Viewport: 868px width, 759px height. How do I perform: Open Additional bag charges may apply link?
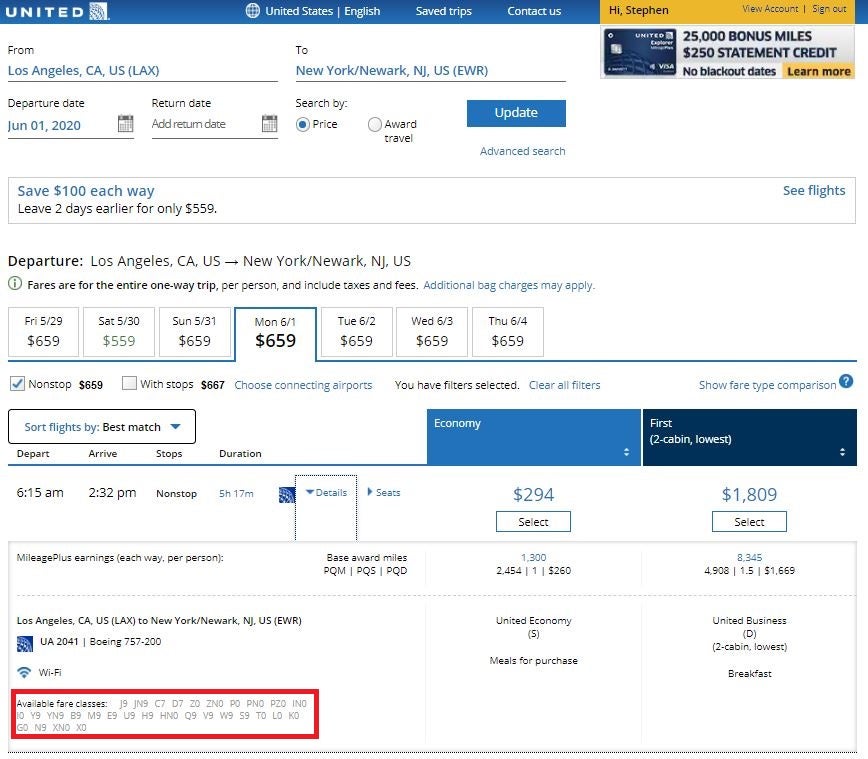pyautogui.click(x=509, y=285)
